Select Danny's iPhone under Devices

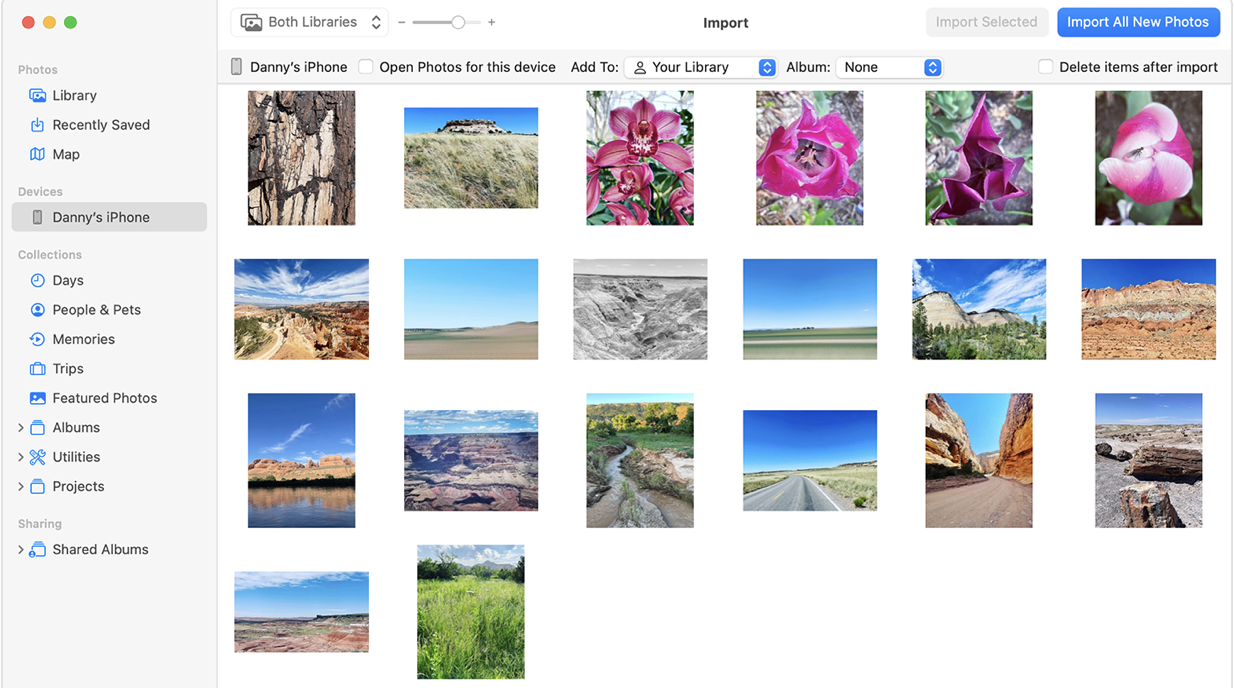coord(100,217)
